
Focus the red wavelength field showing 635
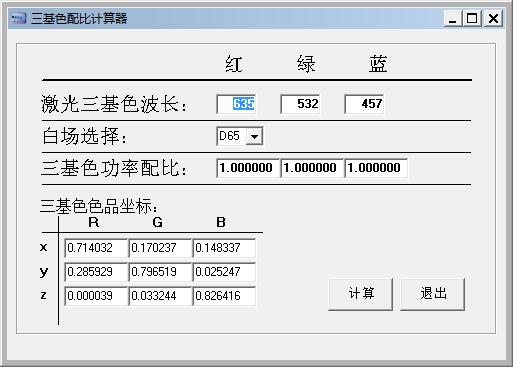236,104
